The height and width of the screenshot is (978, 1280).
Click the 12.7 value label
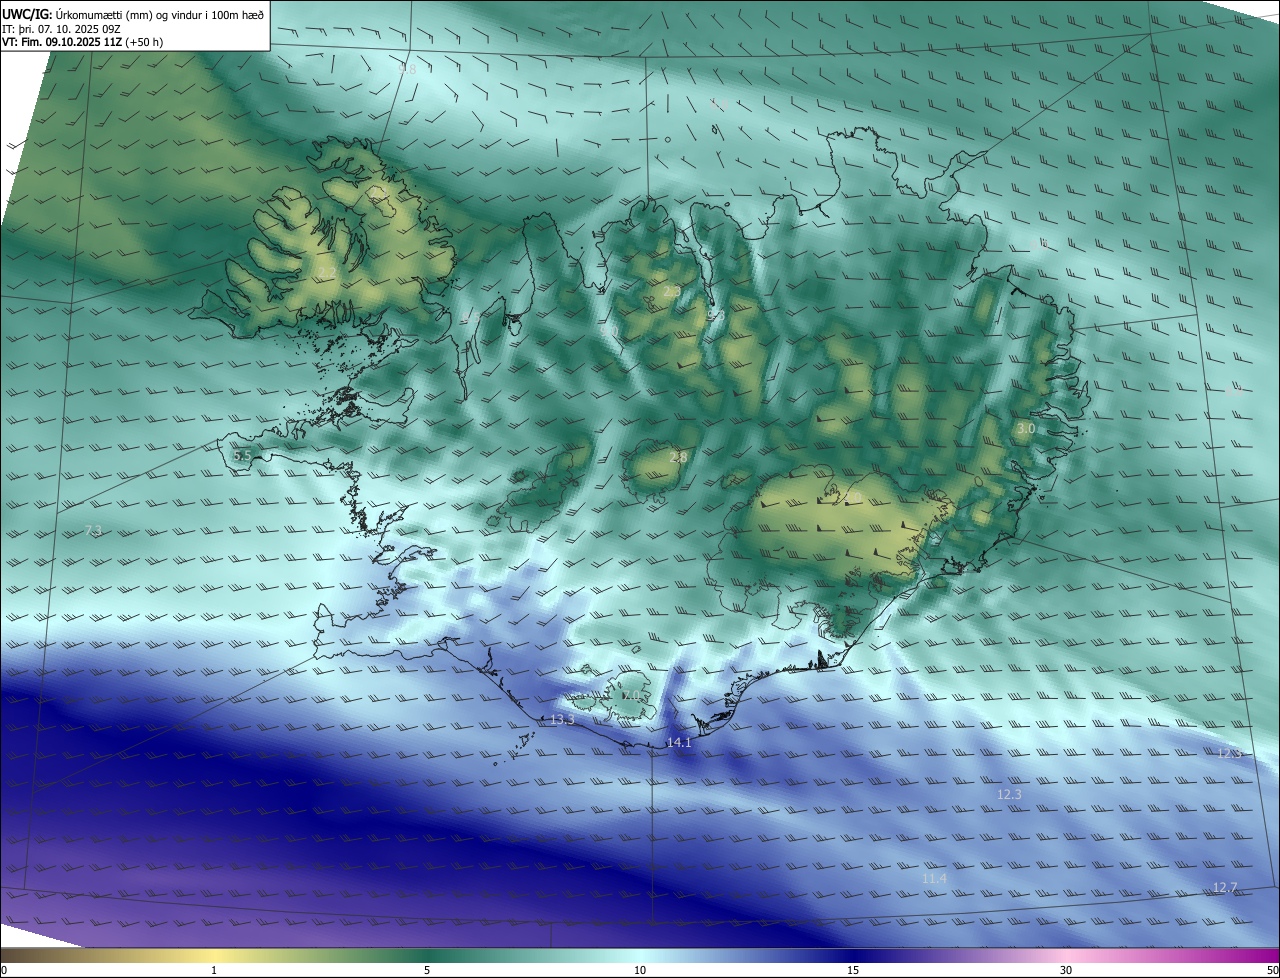[1225, 887]
